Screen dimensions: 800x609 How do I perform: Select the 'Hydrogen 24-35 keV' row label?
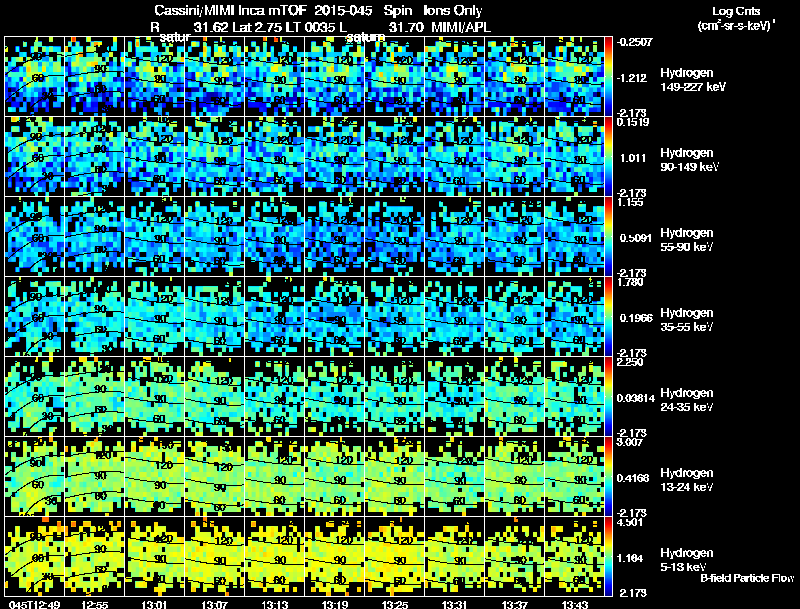pos(687,400)
